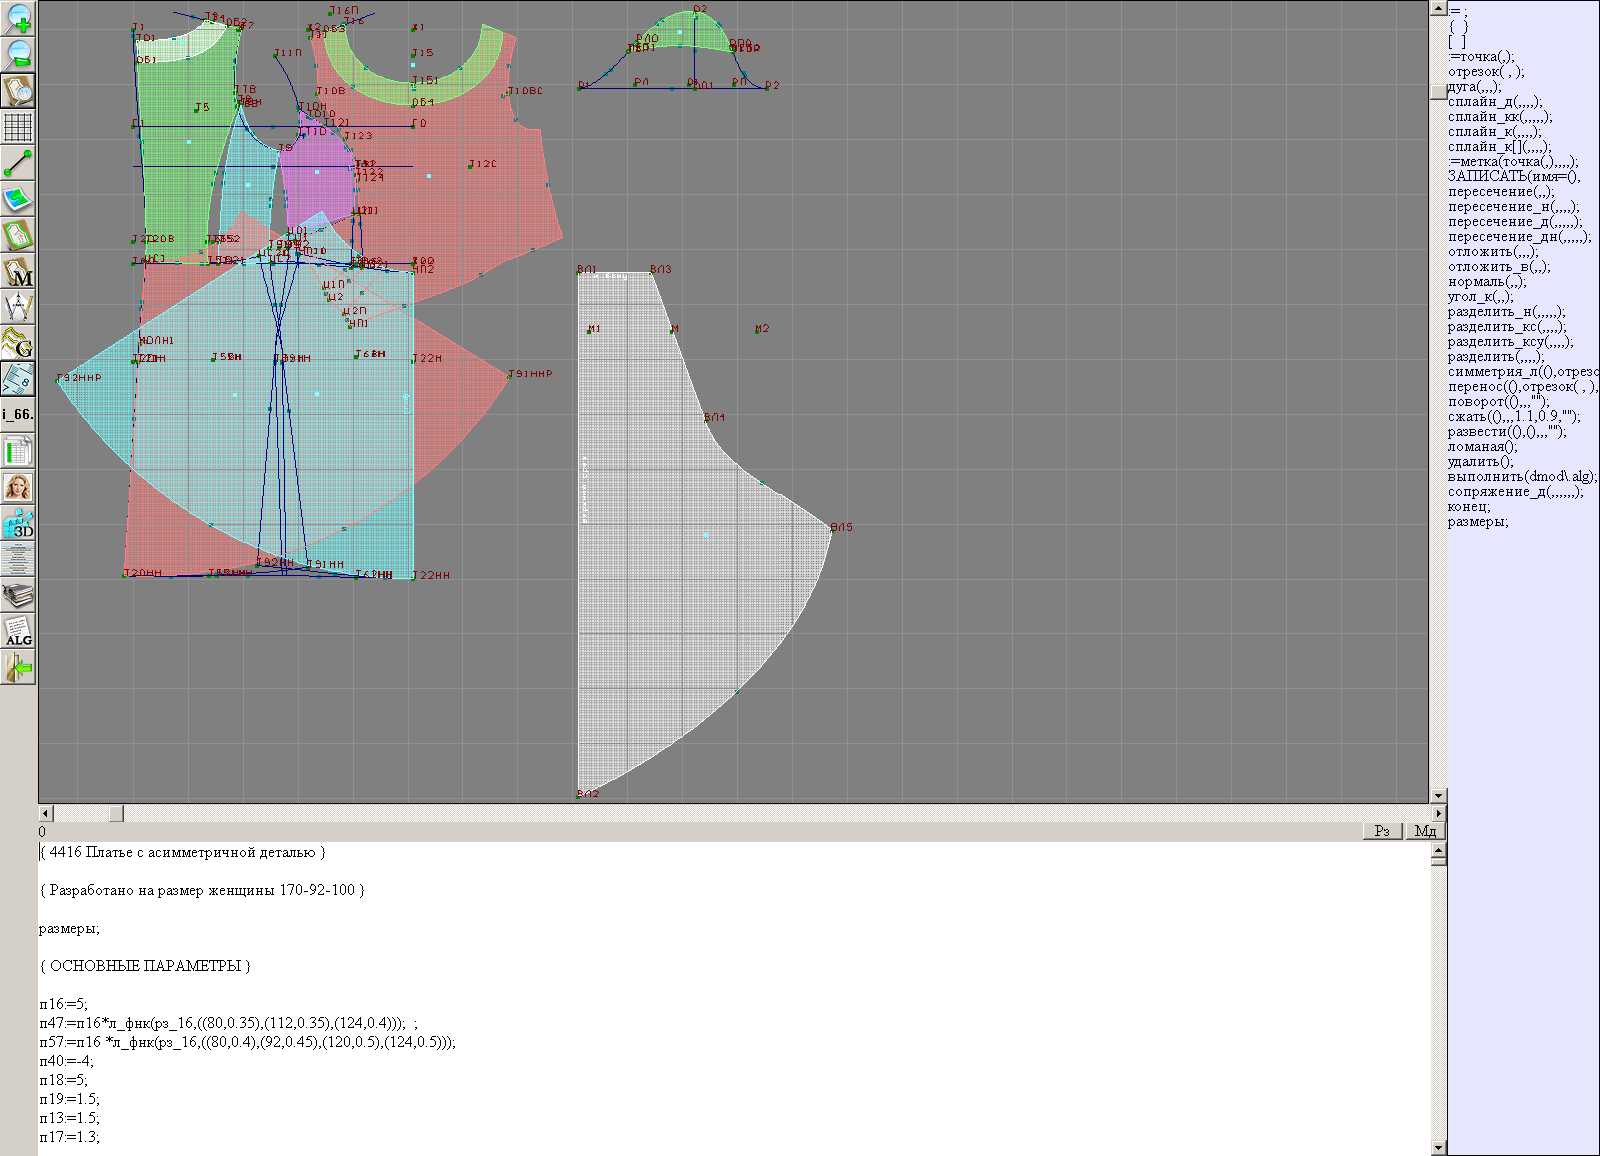The height and width of the screenshot is (1156, 1600).
Task: Insert the 'отрезок( , );' command from list
Action: point(1486,72)
